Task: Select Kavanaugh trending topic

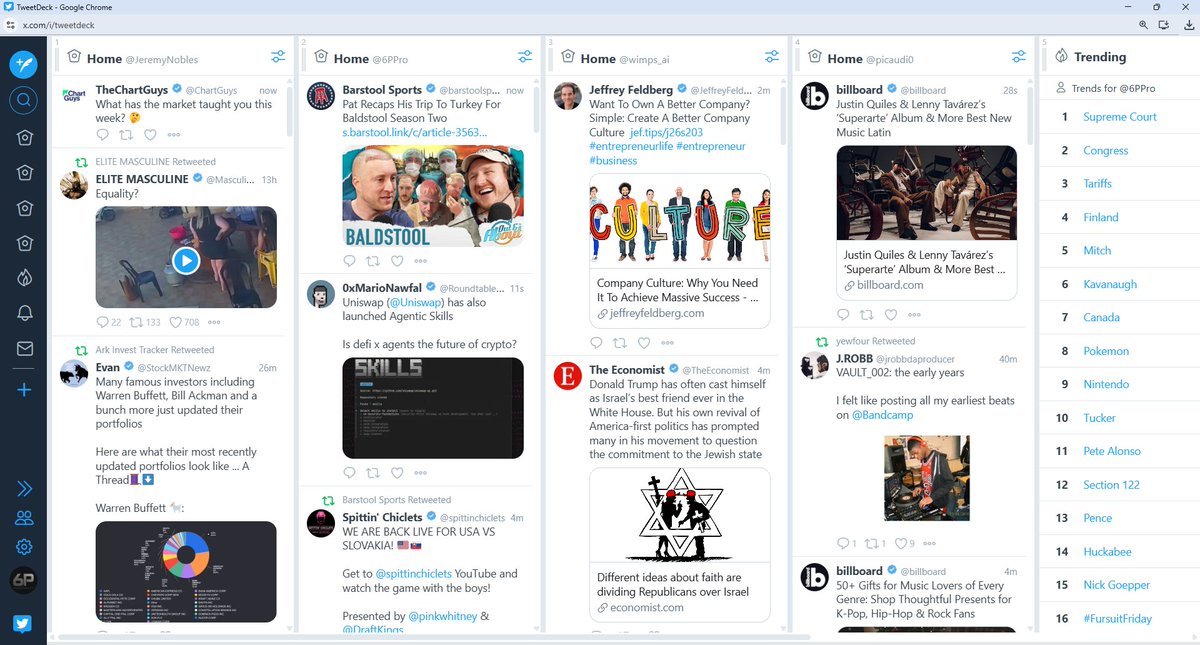Action: pyautogui.click(x=1109, y=284)
